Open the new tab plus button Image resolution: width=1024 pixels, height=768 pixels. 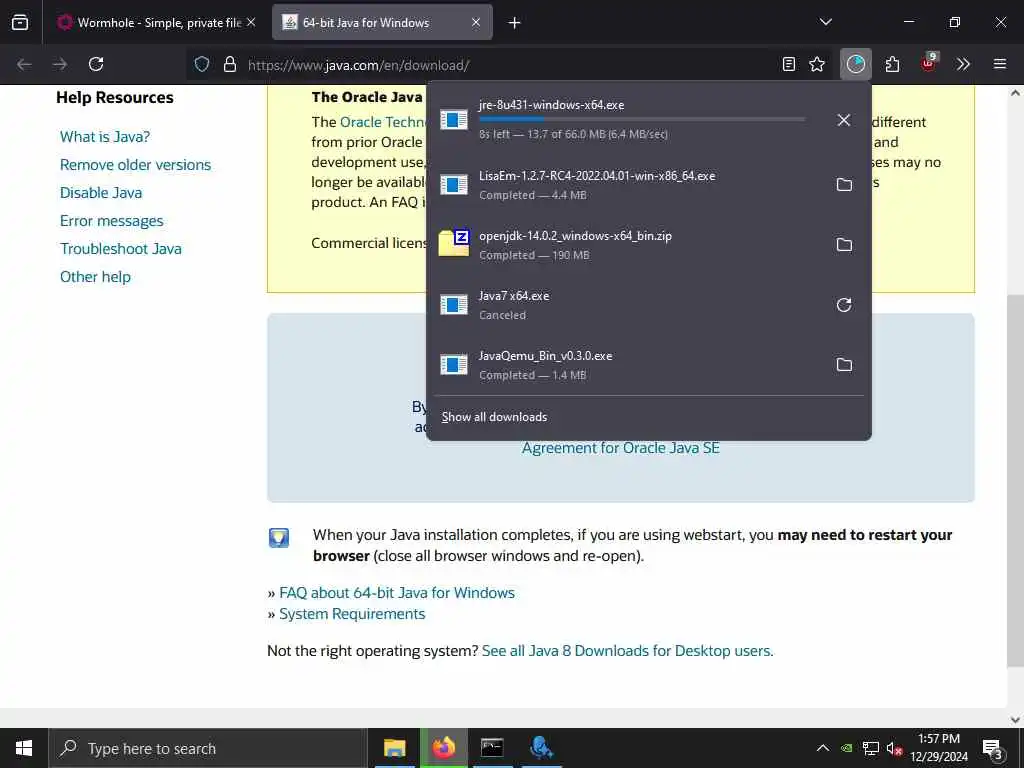click(515, 23)
